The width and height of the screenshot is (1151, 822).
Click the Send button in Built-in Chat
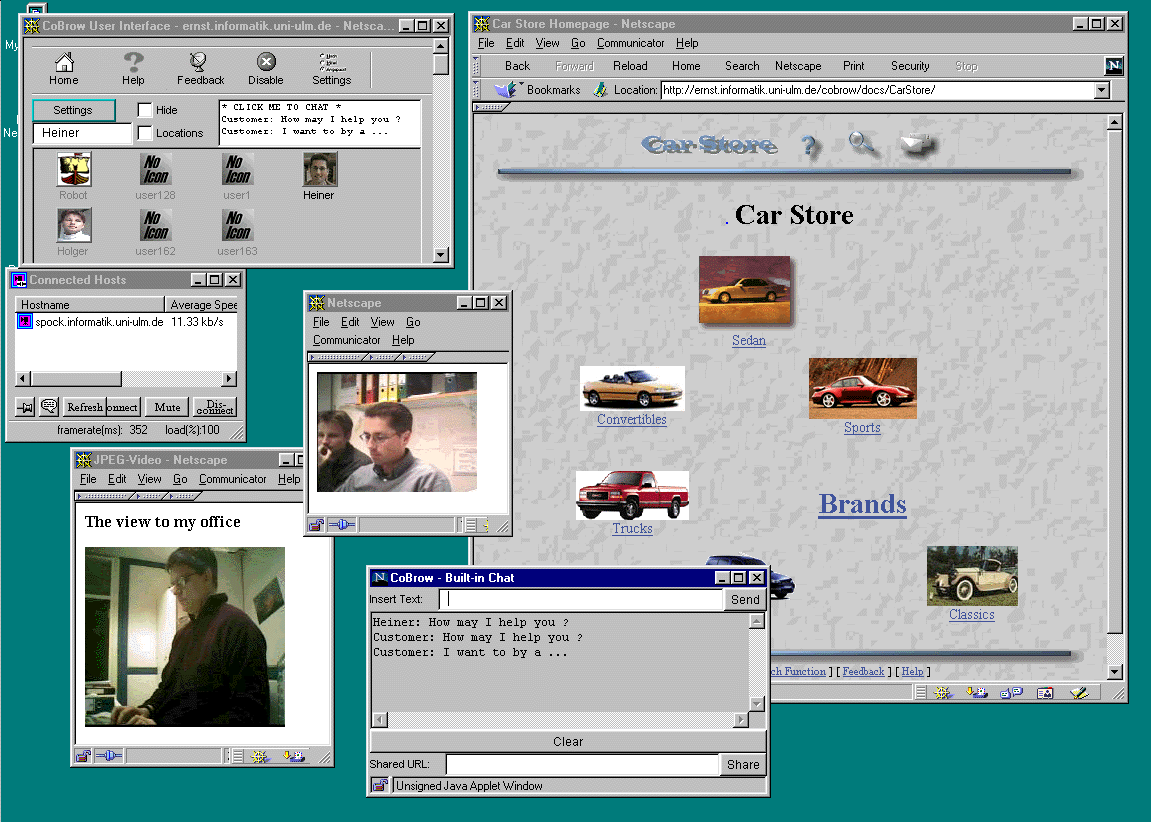745,600
